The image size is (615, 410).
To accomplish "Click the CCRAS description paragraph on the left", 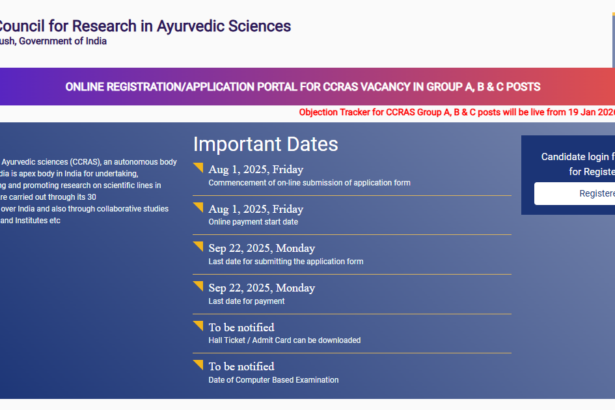I will [88, 191].
